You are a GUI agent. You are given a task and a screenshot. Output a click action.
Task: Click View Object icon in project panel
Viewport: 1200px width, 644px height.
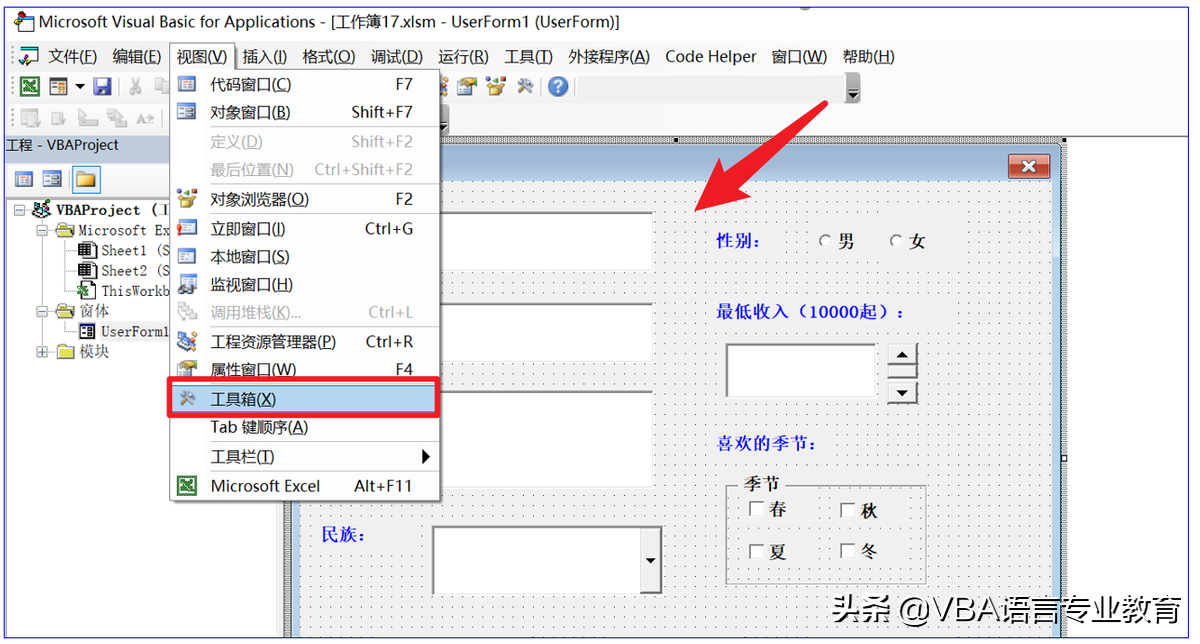point(52,179)
